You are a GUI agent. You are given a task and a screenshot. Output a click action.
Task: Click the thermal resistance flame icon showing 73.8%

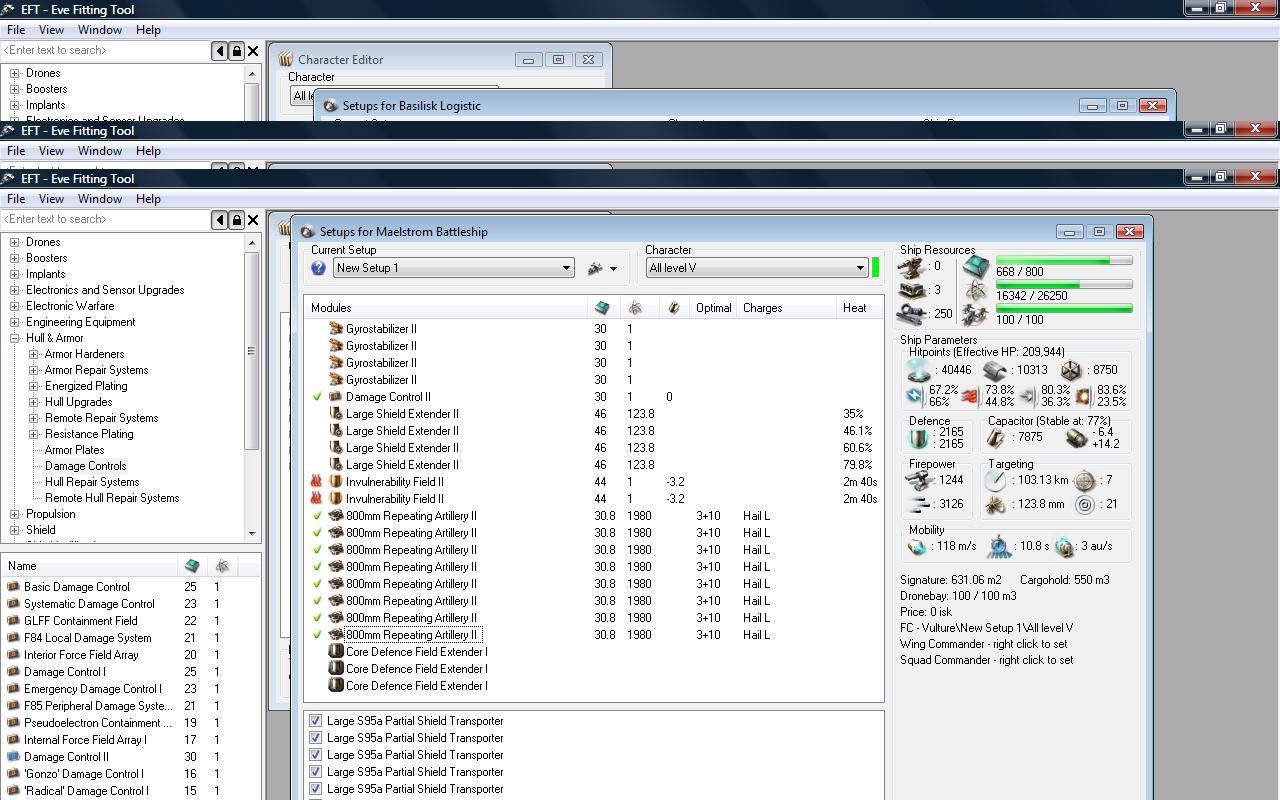(x=972, y=396)
